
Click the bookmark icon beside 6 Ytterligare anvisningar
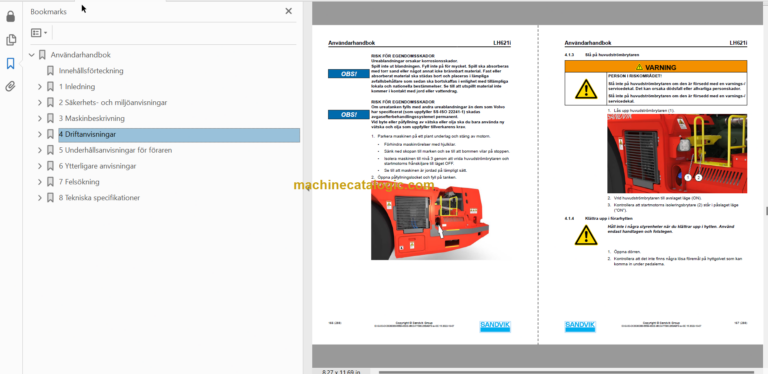pos(50,166)
